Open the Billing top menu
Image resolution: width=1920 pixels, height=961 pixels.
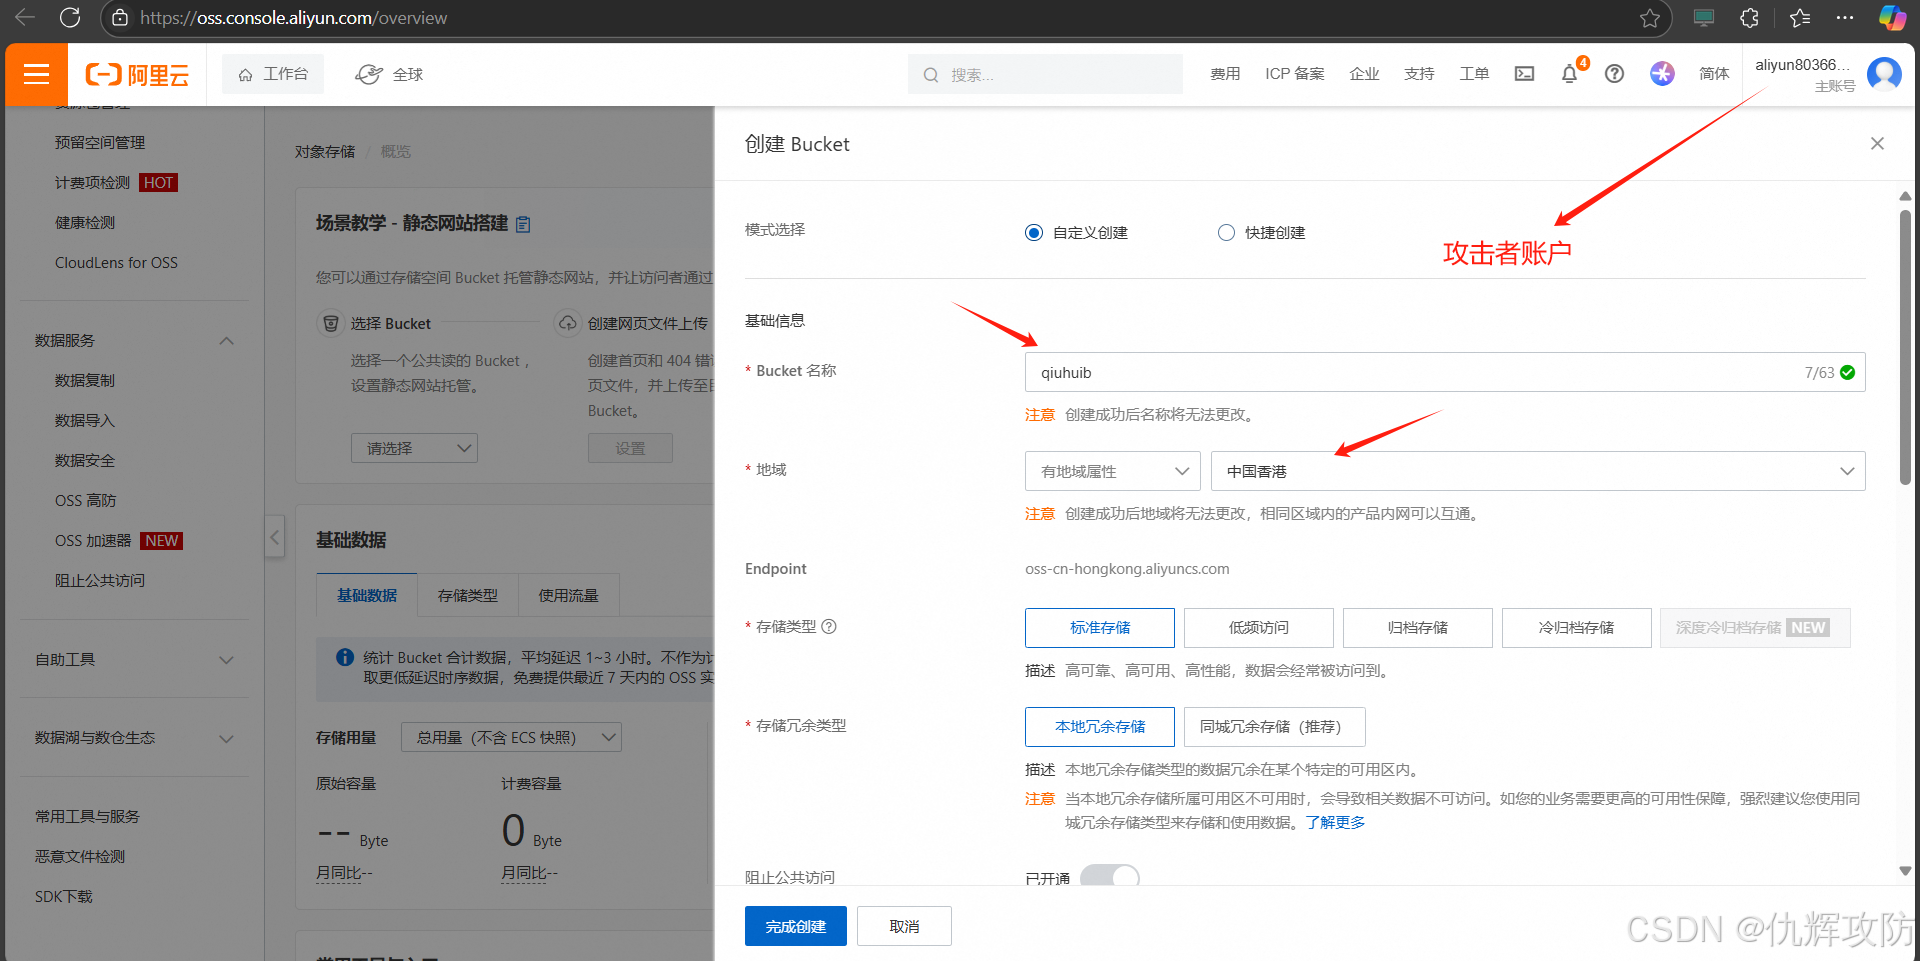[x=1225, y=74]
